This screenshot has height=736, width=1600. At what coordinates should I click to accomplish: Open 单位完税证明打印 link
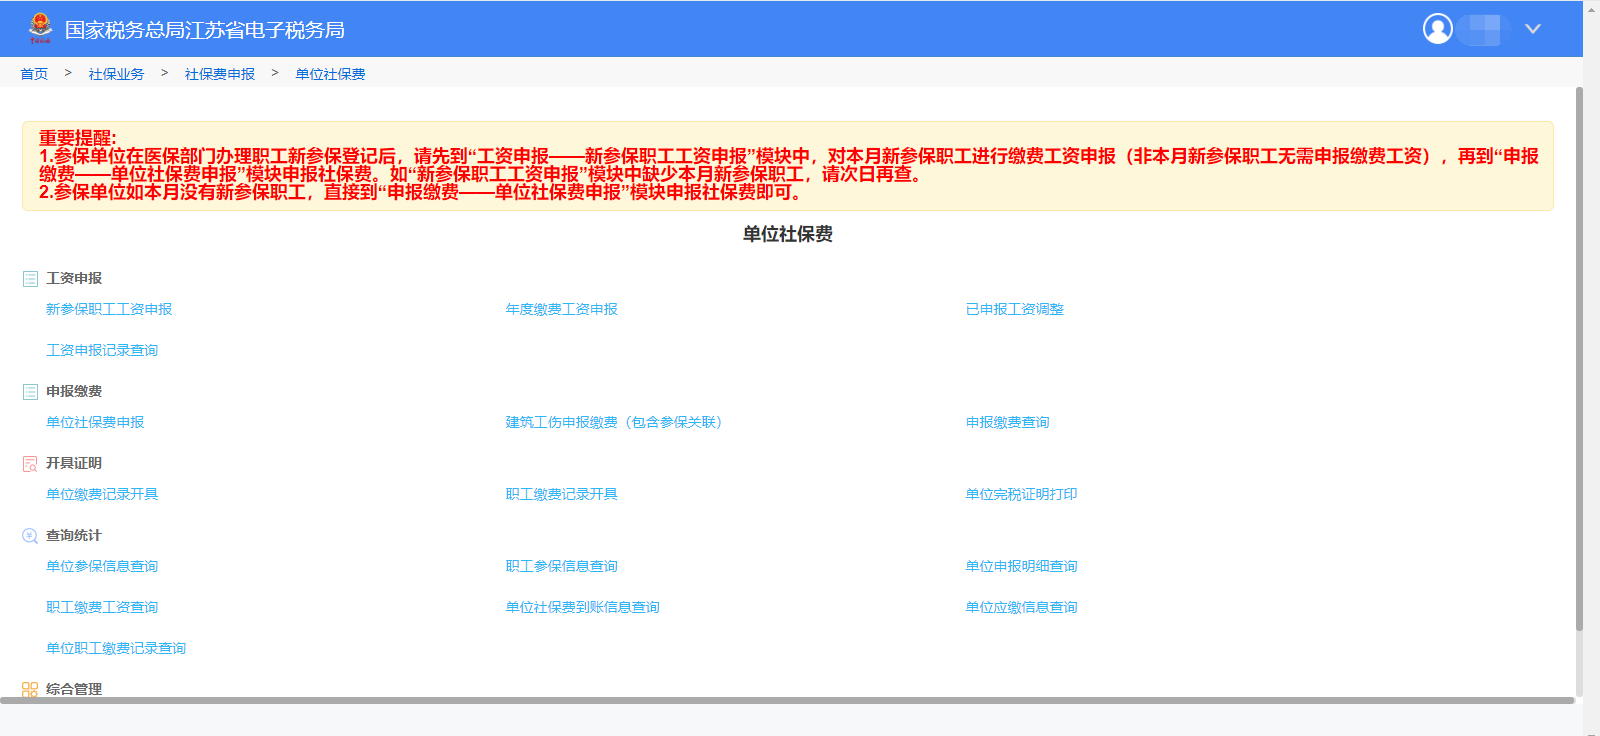coord(1021,495)
